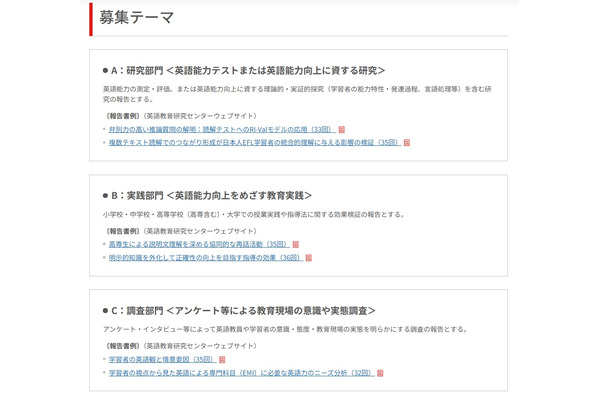The width and height of the screenshot is (600, 400).
Task: Open 明示的知識を外化して正確性の向上 (36回) link
Action: [206, 258]
